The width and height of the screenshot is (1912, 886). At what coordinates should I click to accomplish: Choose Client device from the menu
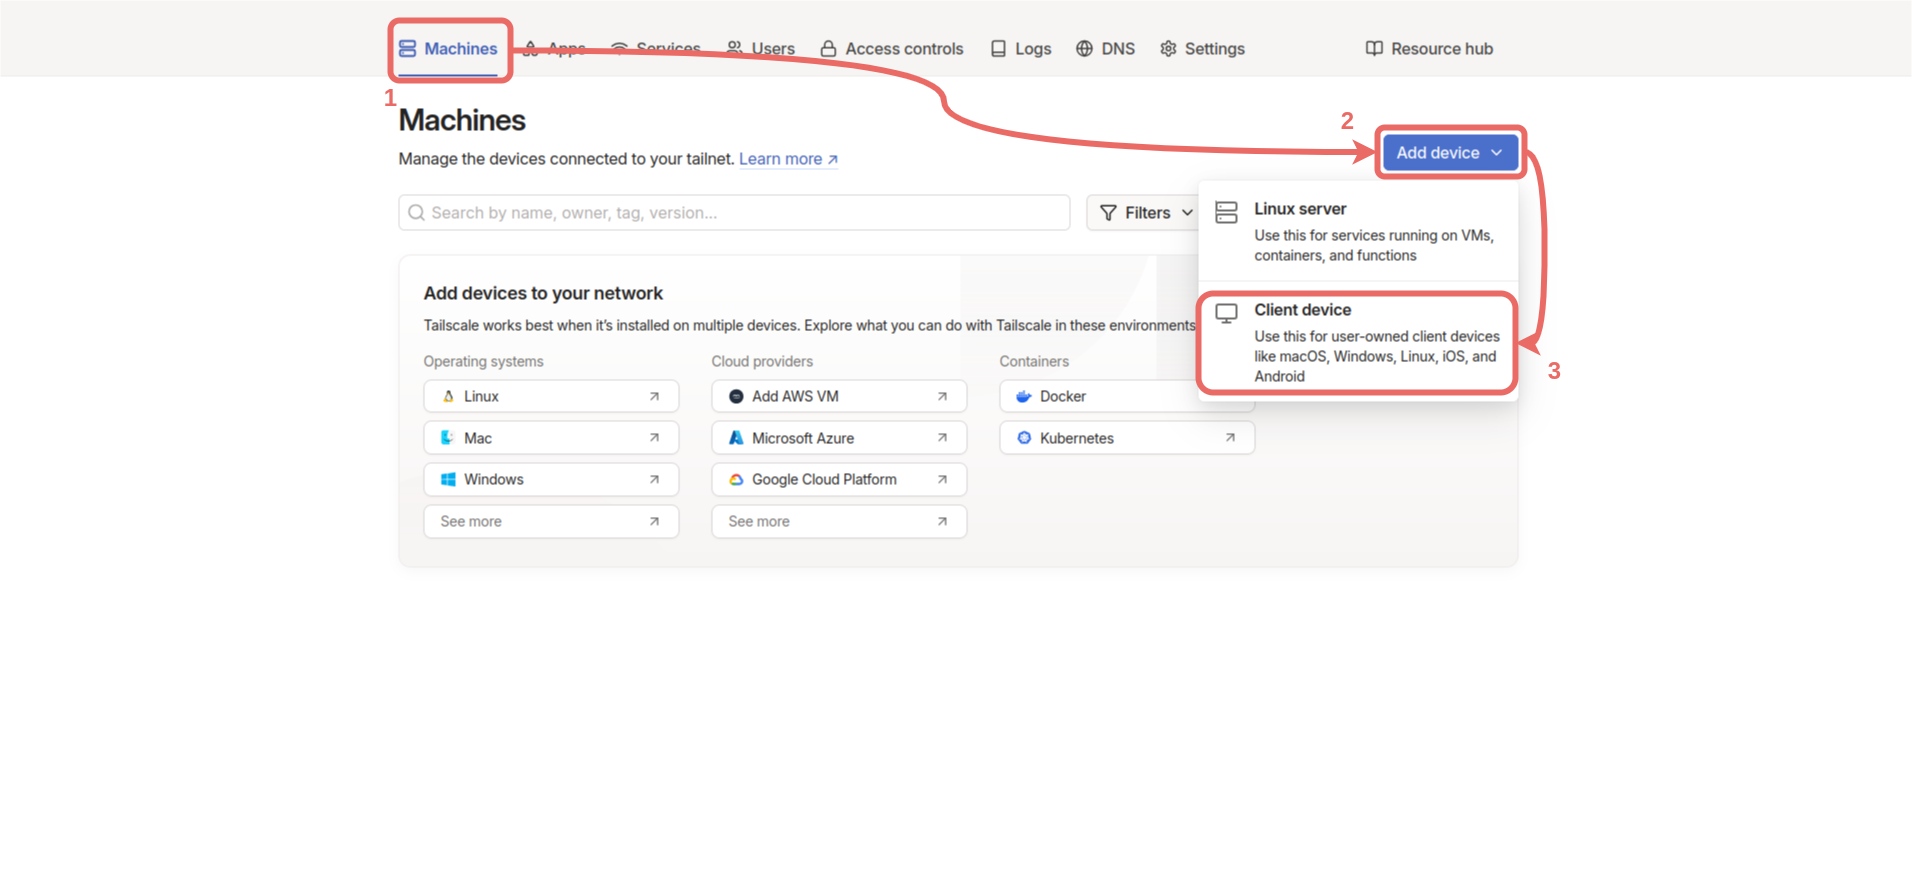click(x=1358, y=343)
